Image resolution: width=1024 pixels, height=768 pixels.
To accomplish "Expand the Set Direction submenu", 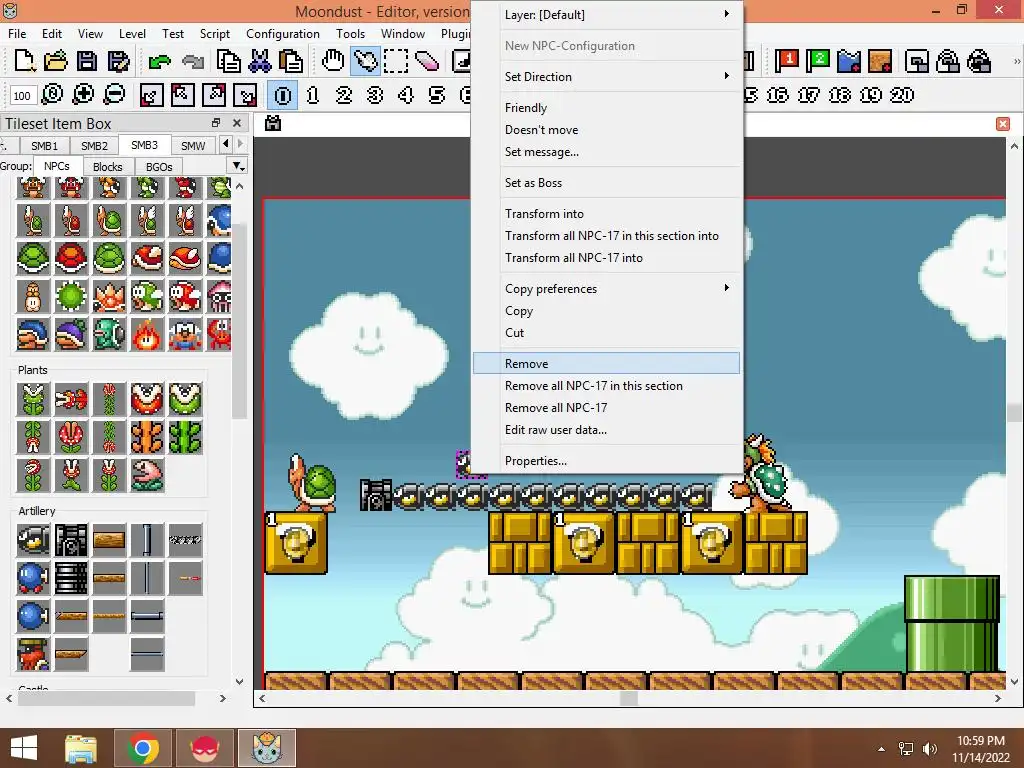I will point(607,76).
